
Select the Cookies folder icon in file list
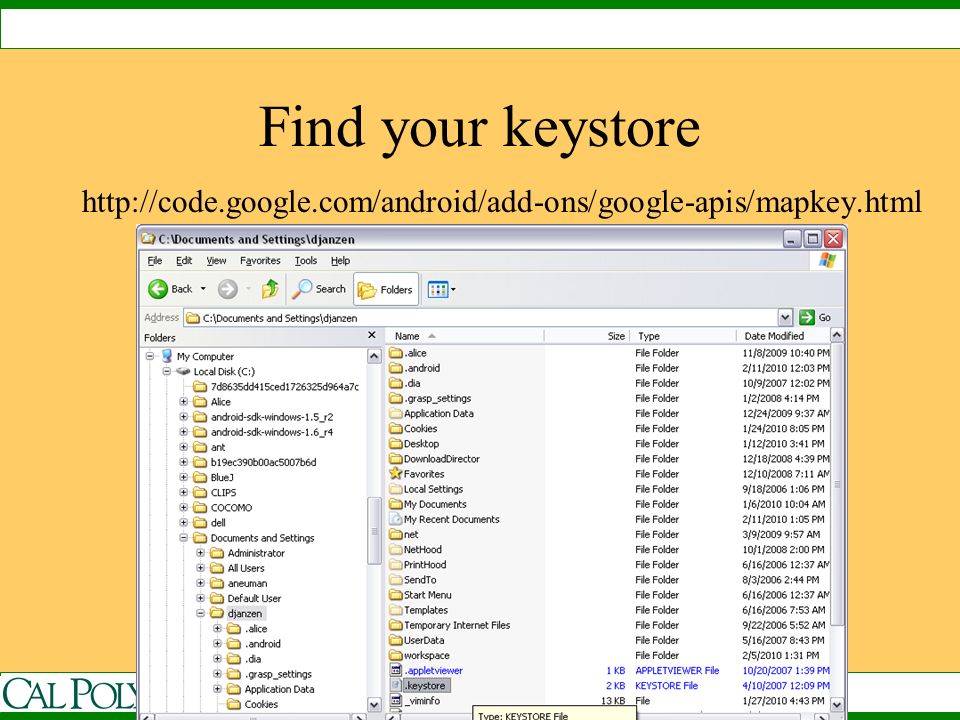coord(396,429)
